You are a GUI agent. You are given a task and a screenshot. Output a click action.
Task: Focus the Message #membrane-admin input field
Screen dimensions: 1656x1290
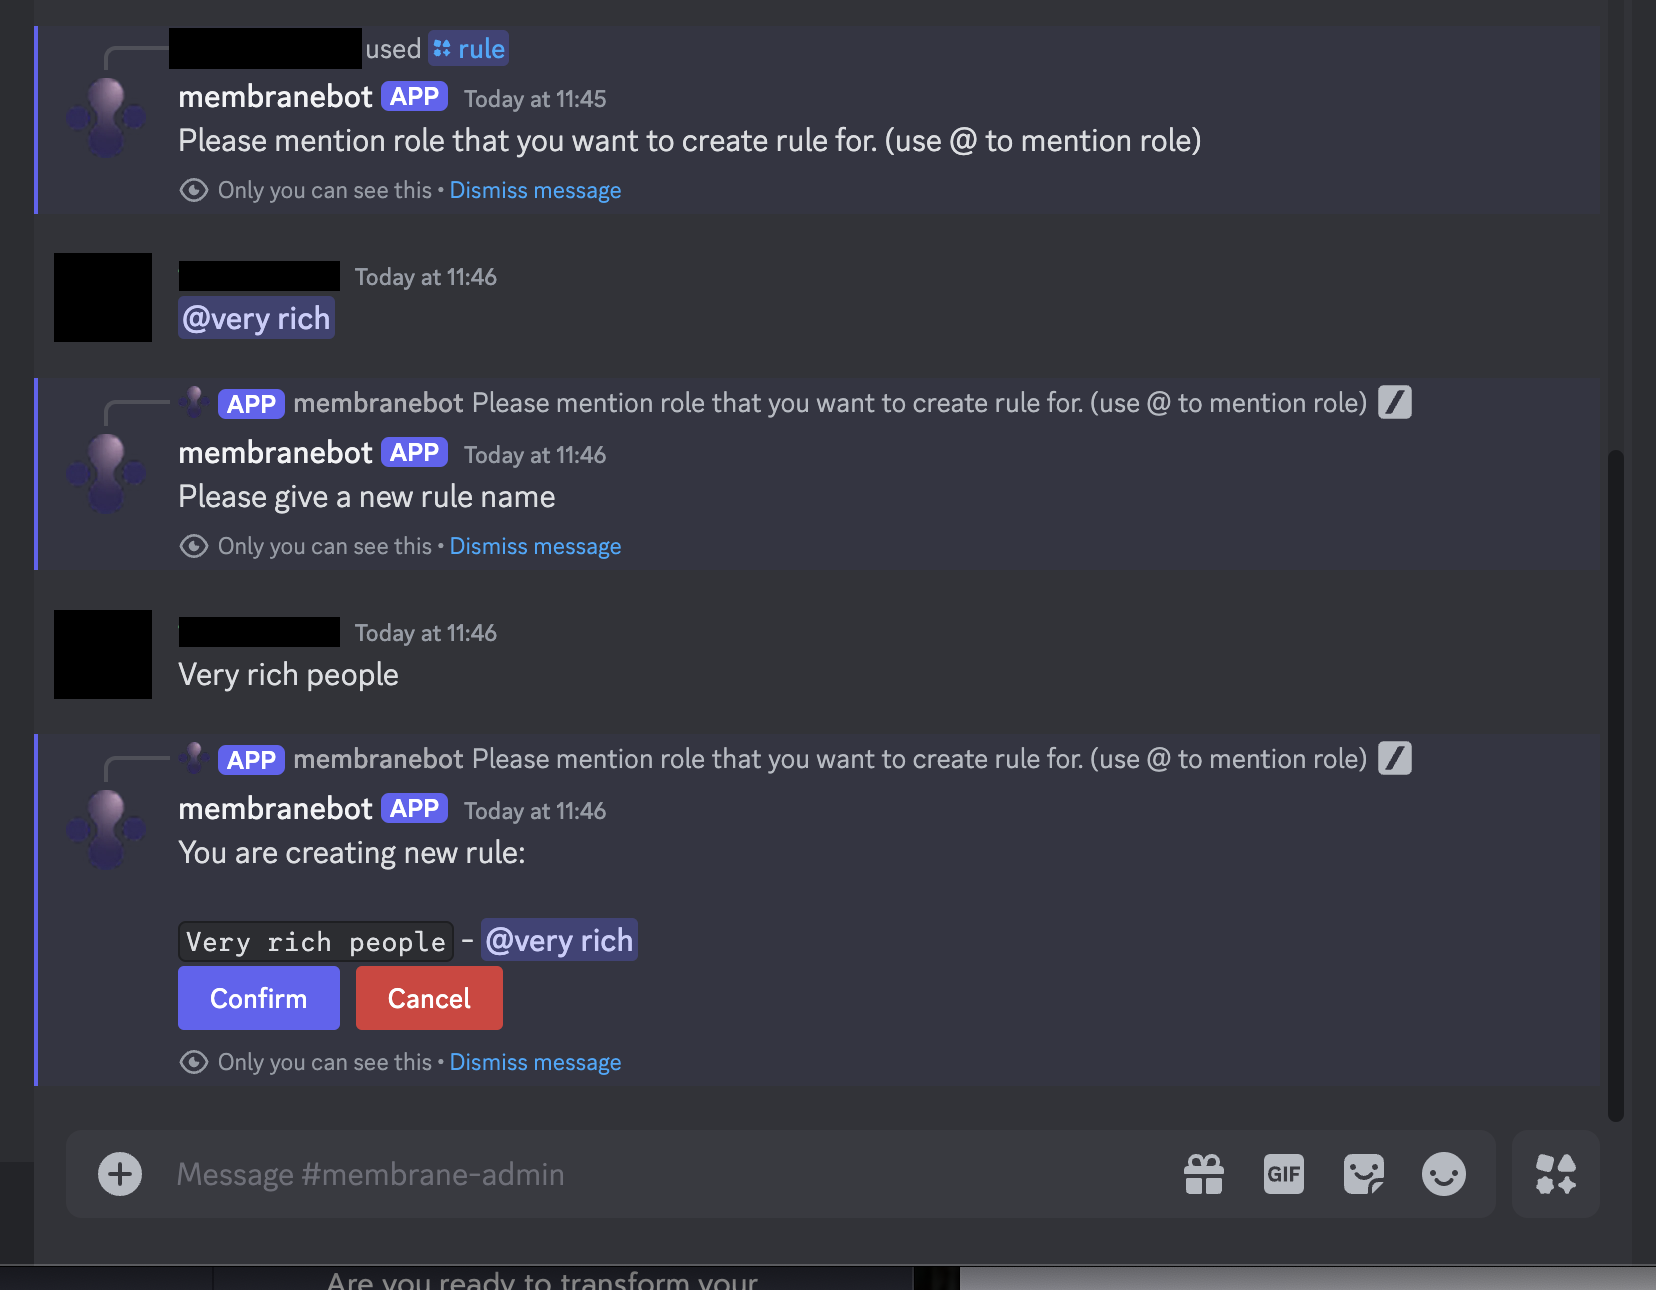point(660,1174)
